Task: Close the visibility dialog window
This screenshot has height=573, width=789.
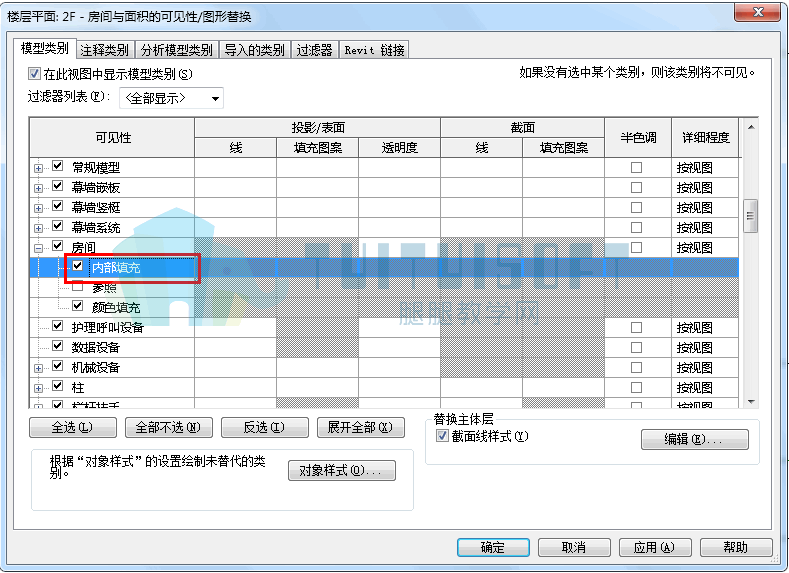Action: [758, 12]
